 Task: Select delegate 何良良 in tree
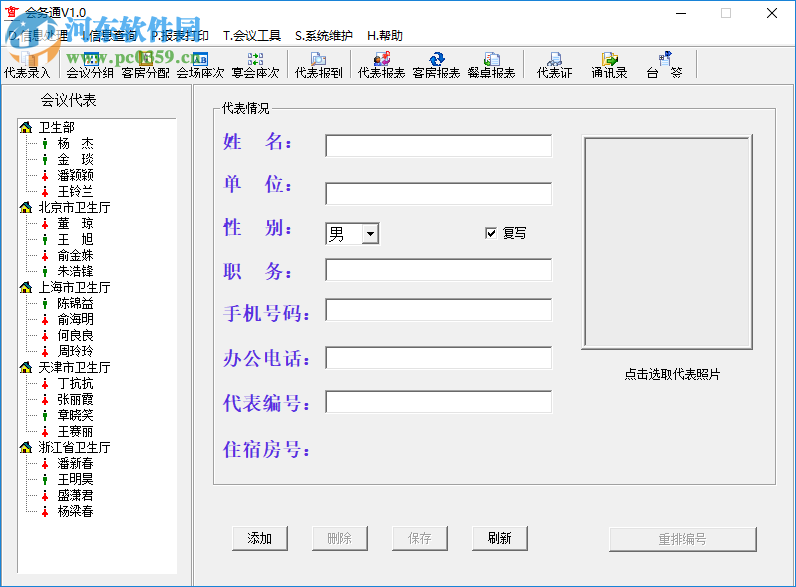click(x=75, y=335)
